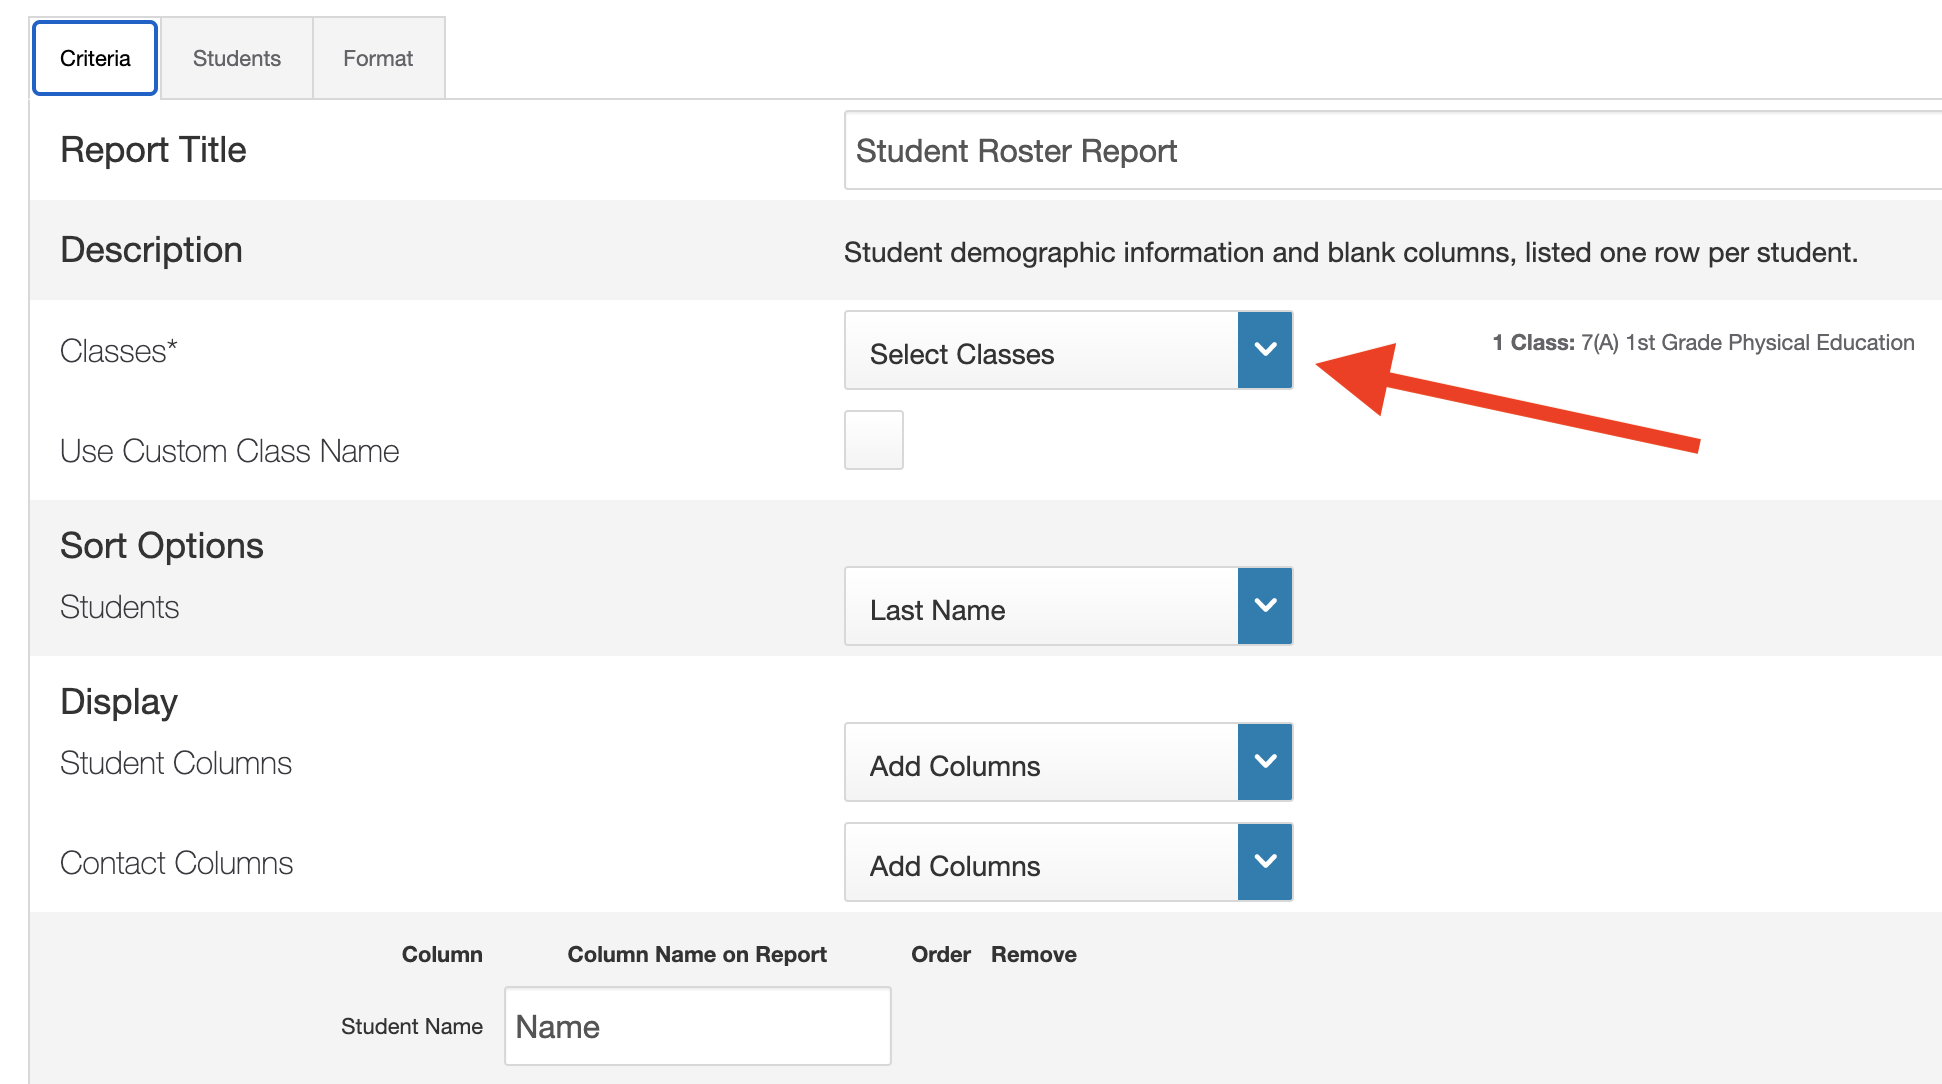This screenshot has width=1942, height=1084.
Task: Expand Contact Columns Add Columns dropdown
Action: pyautogui.click(x=1041, y=863)
